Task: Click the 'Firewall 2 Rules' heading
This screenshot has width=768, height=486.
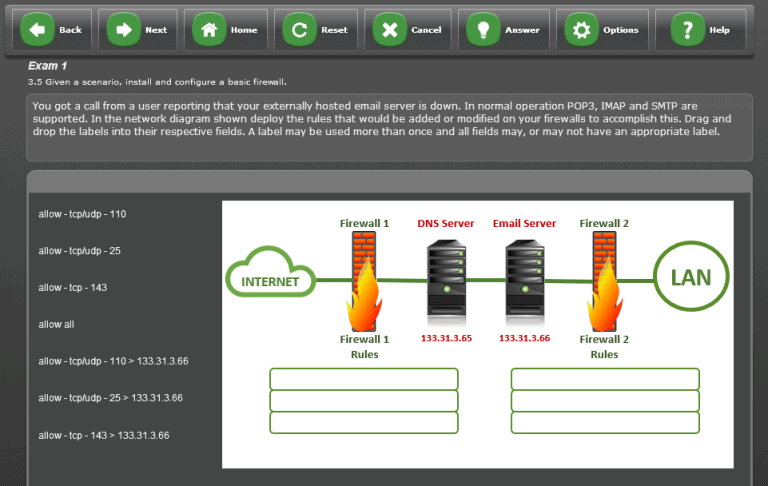Action: point(604,346)
